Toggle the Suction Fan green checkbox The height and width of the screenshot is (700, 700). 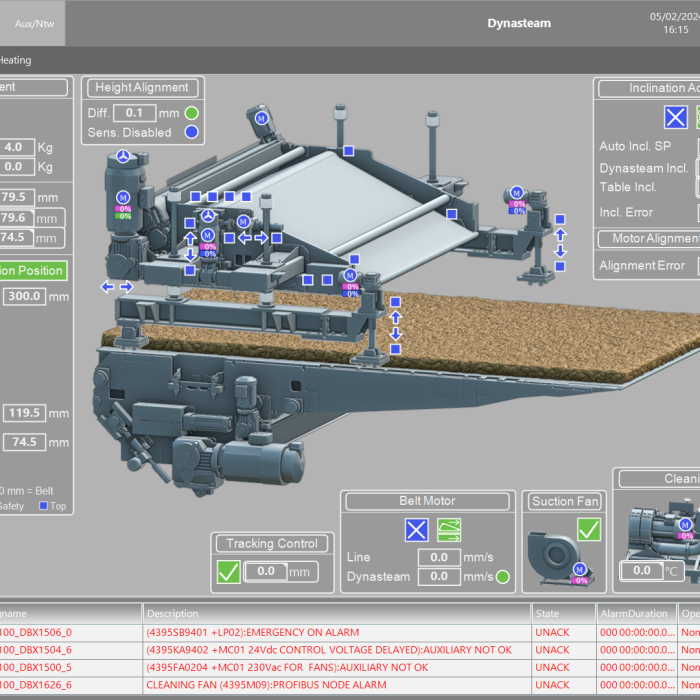click(589, 529)
